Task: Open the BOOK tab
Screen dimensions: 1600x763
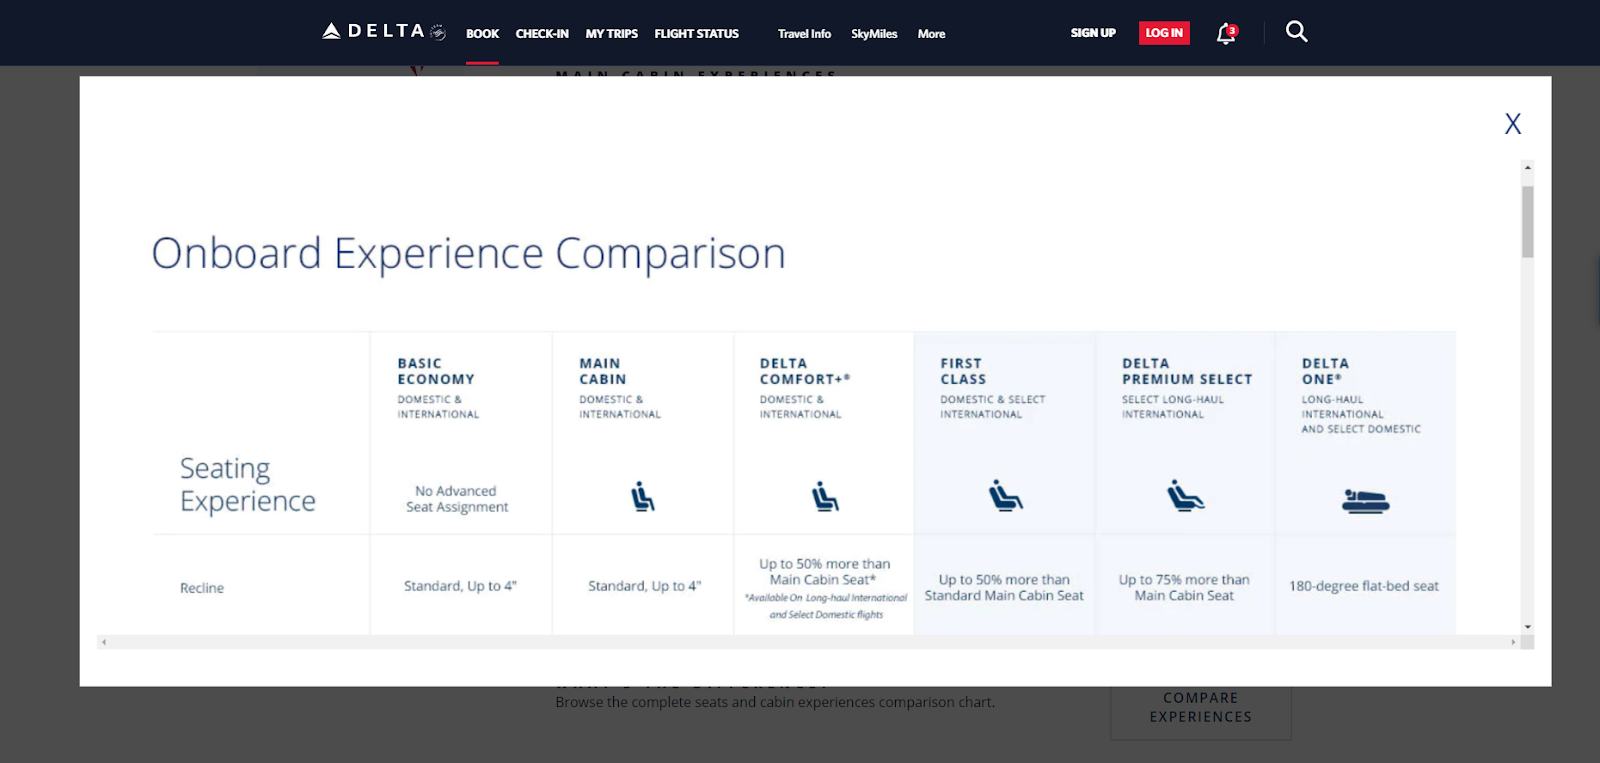Action: point(482,34)
